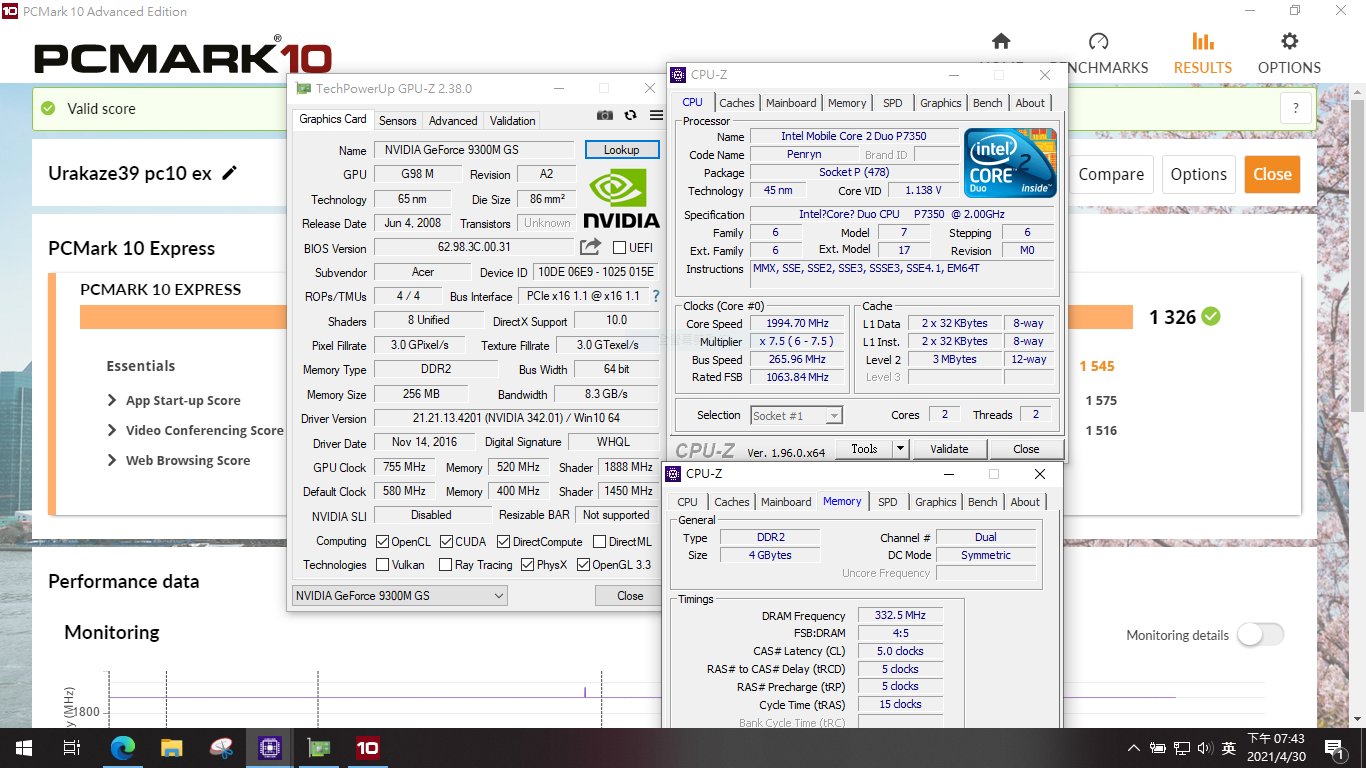Open the Results chart icon

1203,41
